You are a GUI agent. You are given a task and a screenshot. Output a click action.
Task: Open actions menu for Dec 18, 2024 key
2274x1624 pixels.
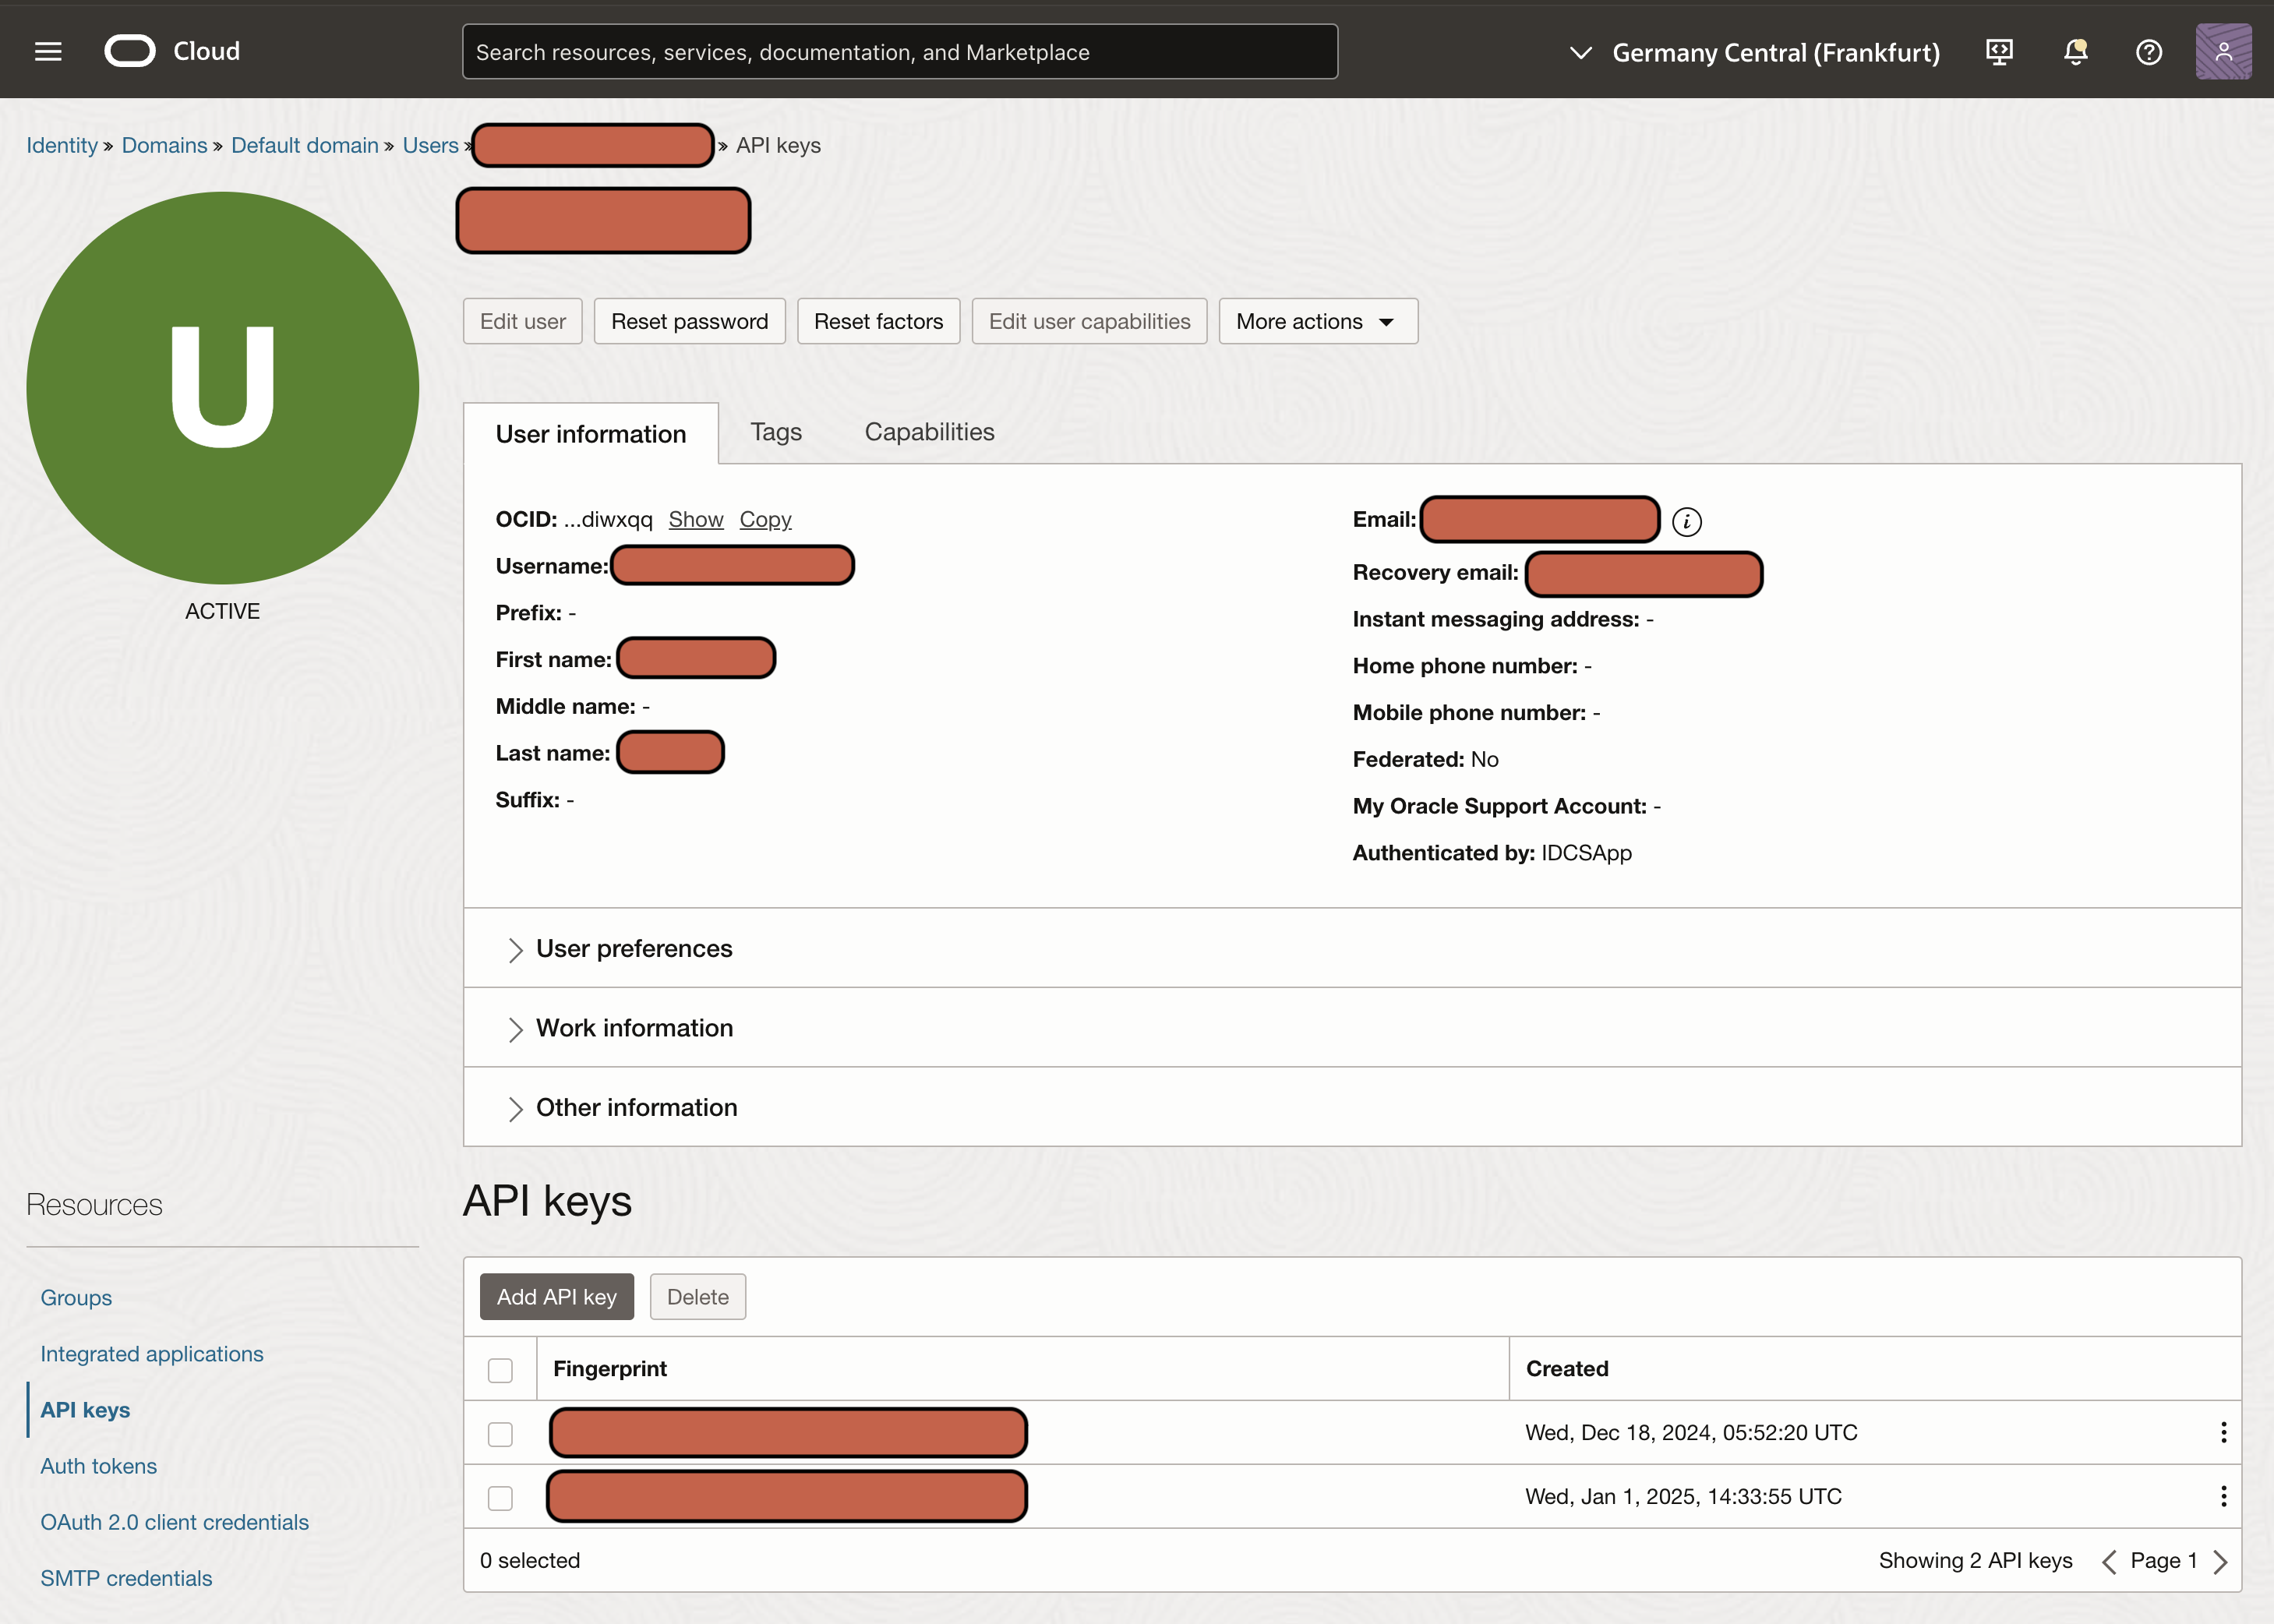(2223, 1432)
